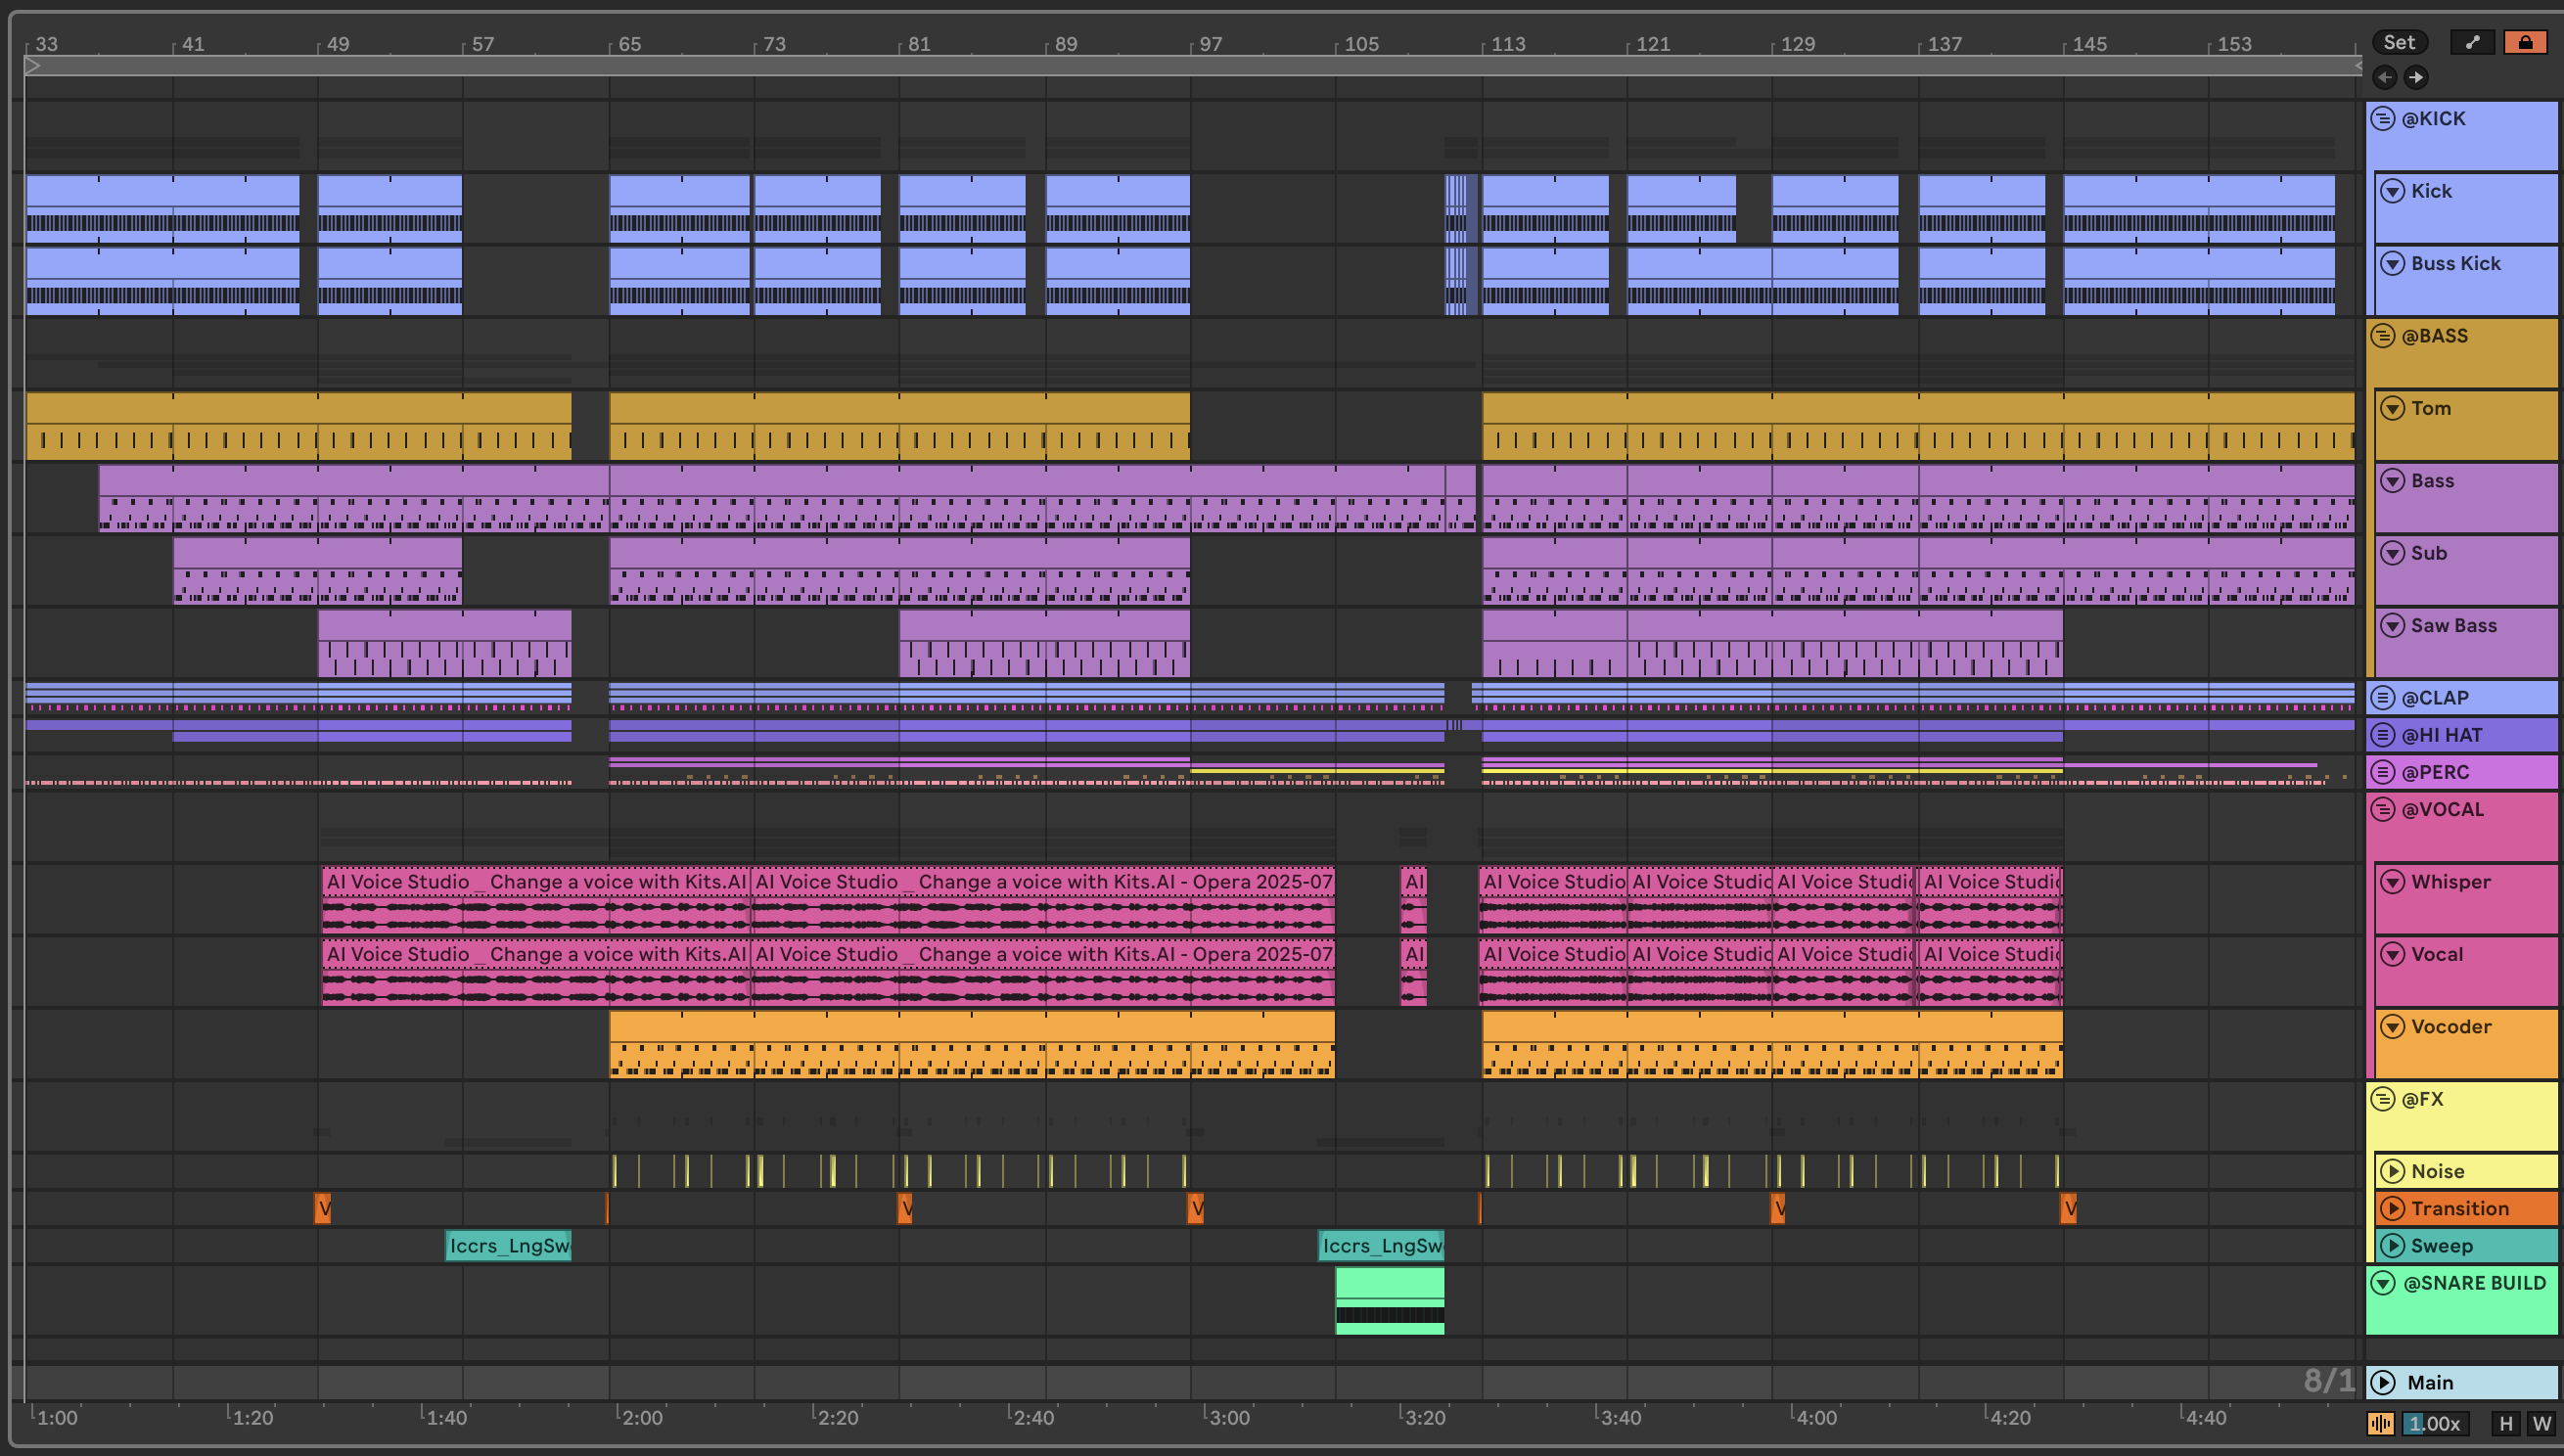Click the W optimize width button
Screen dimensions: 2564x1456
[2541, 1423]
